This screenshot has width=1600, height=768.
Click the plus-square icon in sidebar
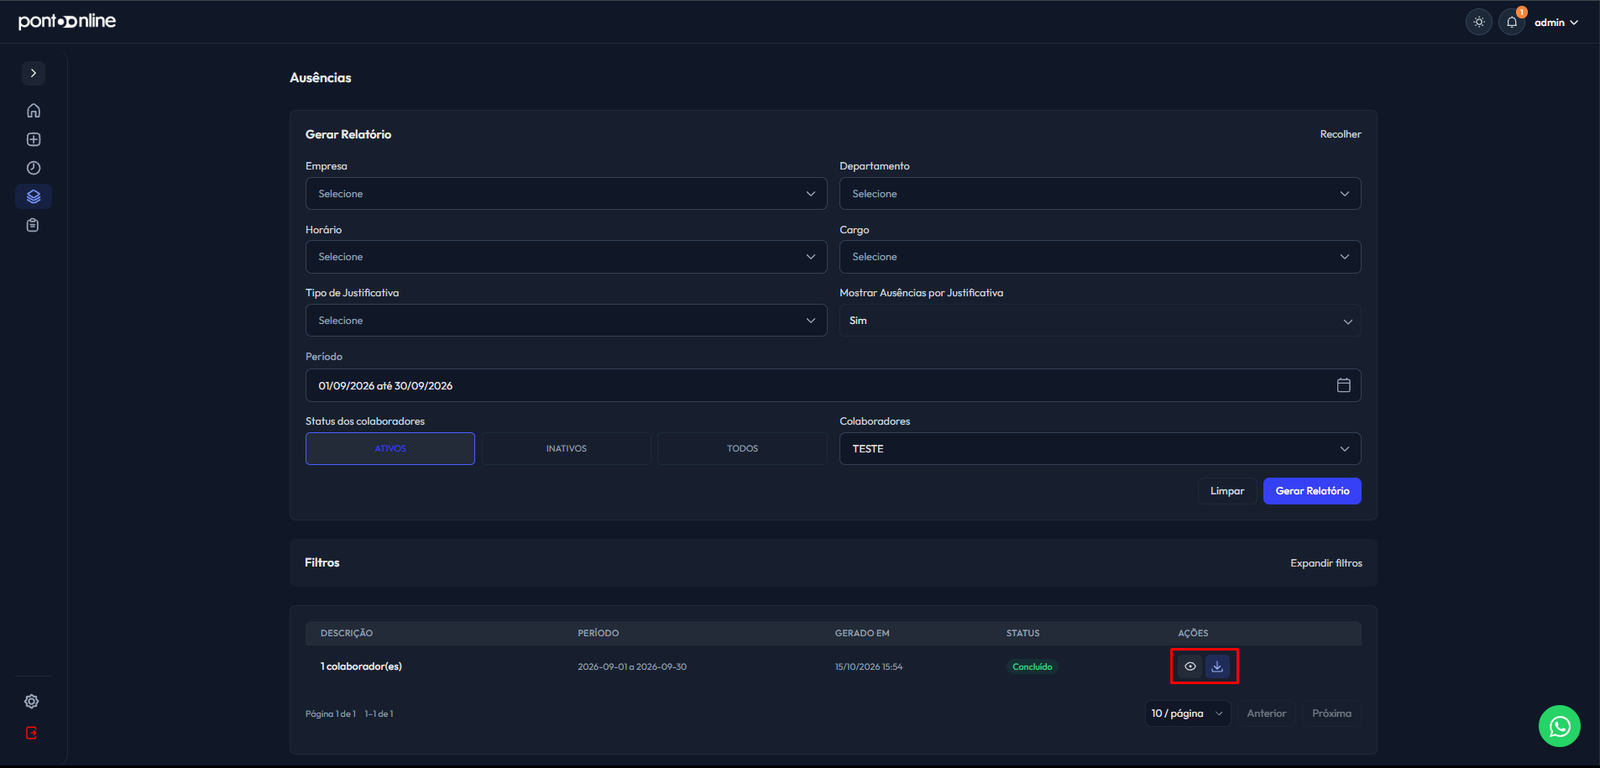point(33,139)
